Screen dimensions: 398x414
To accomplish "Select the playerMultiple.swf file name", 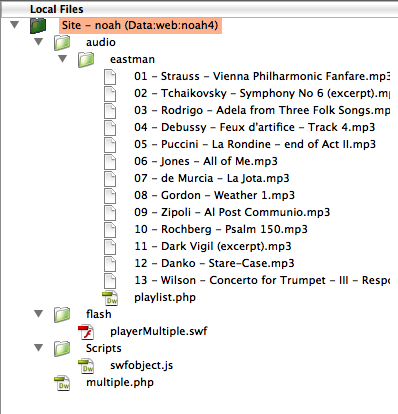I will (x=159, y=331).
